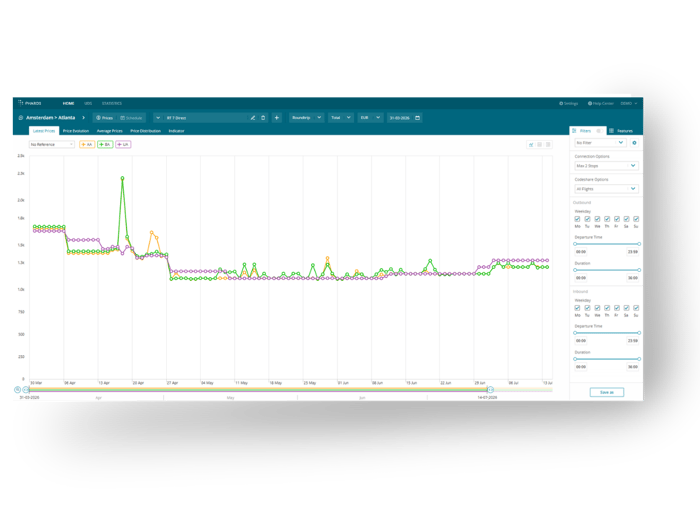The height and width of the screenshot is (525, 700).
Task: Select the rightmost list view icon
Action: coord(548,145)
